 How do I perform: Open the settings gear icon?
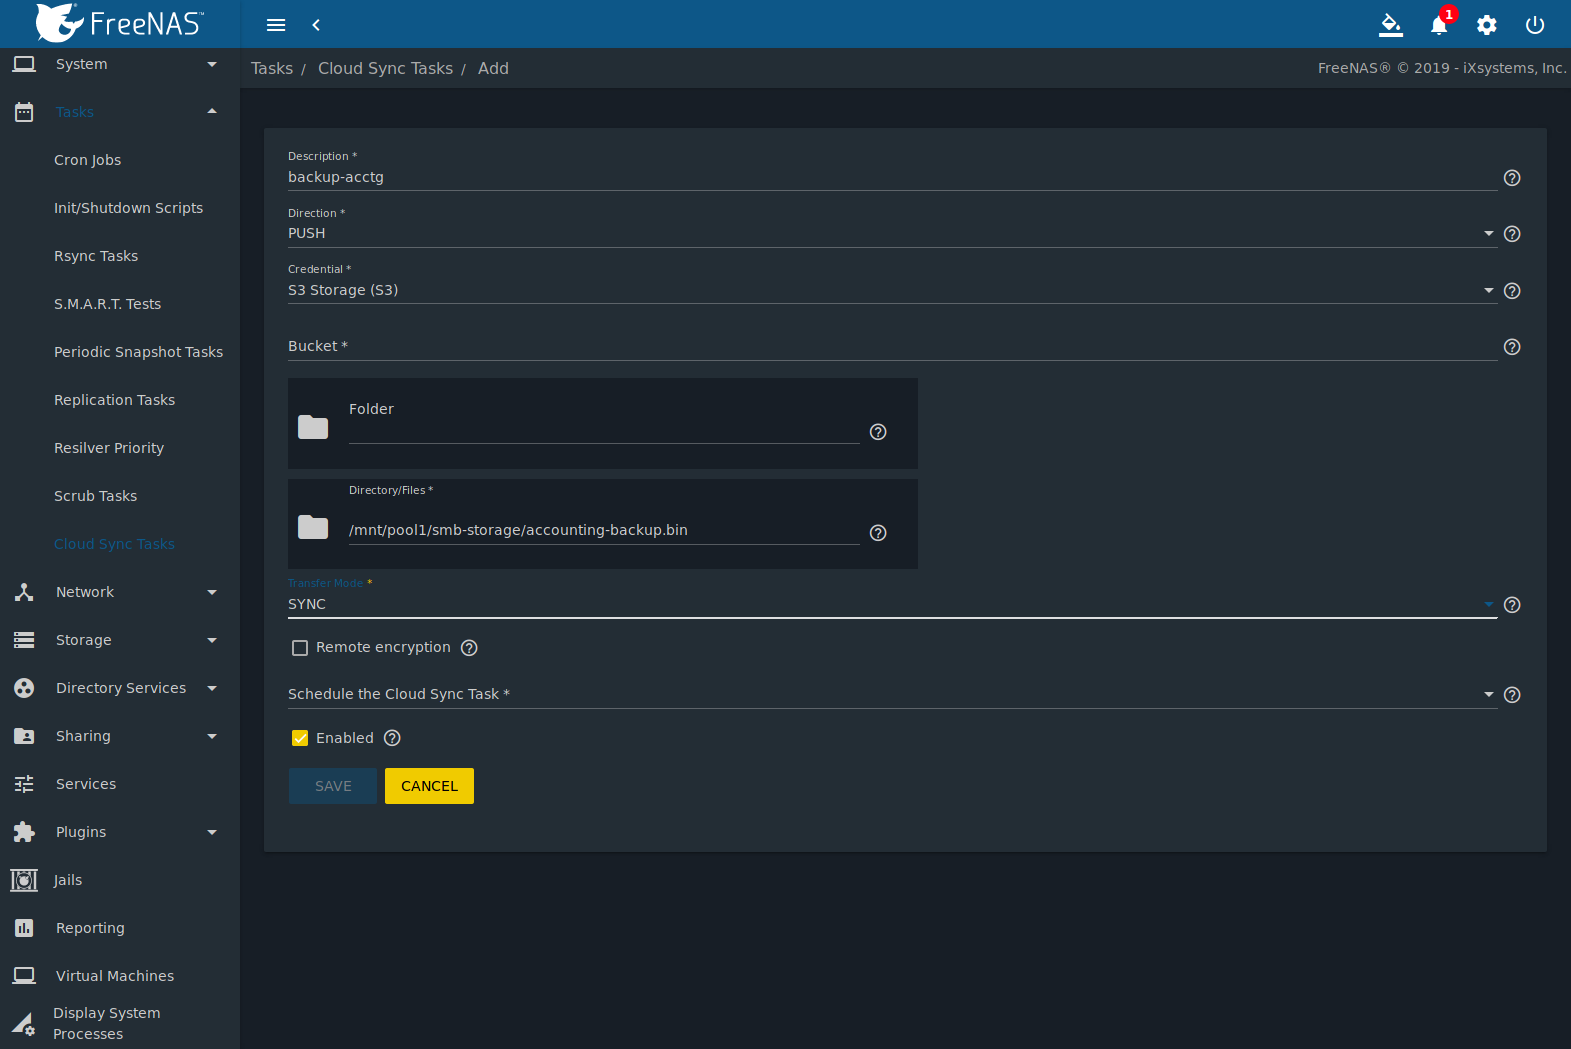1487,25
